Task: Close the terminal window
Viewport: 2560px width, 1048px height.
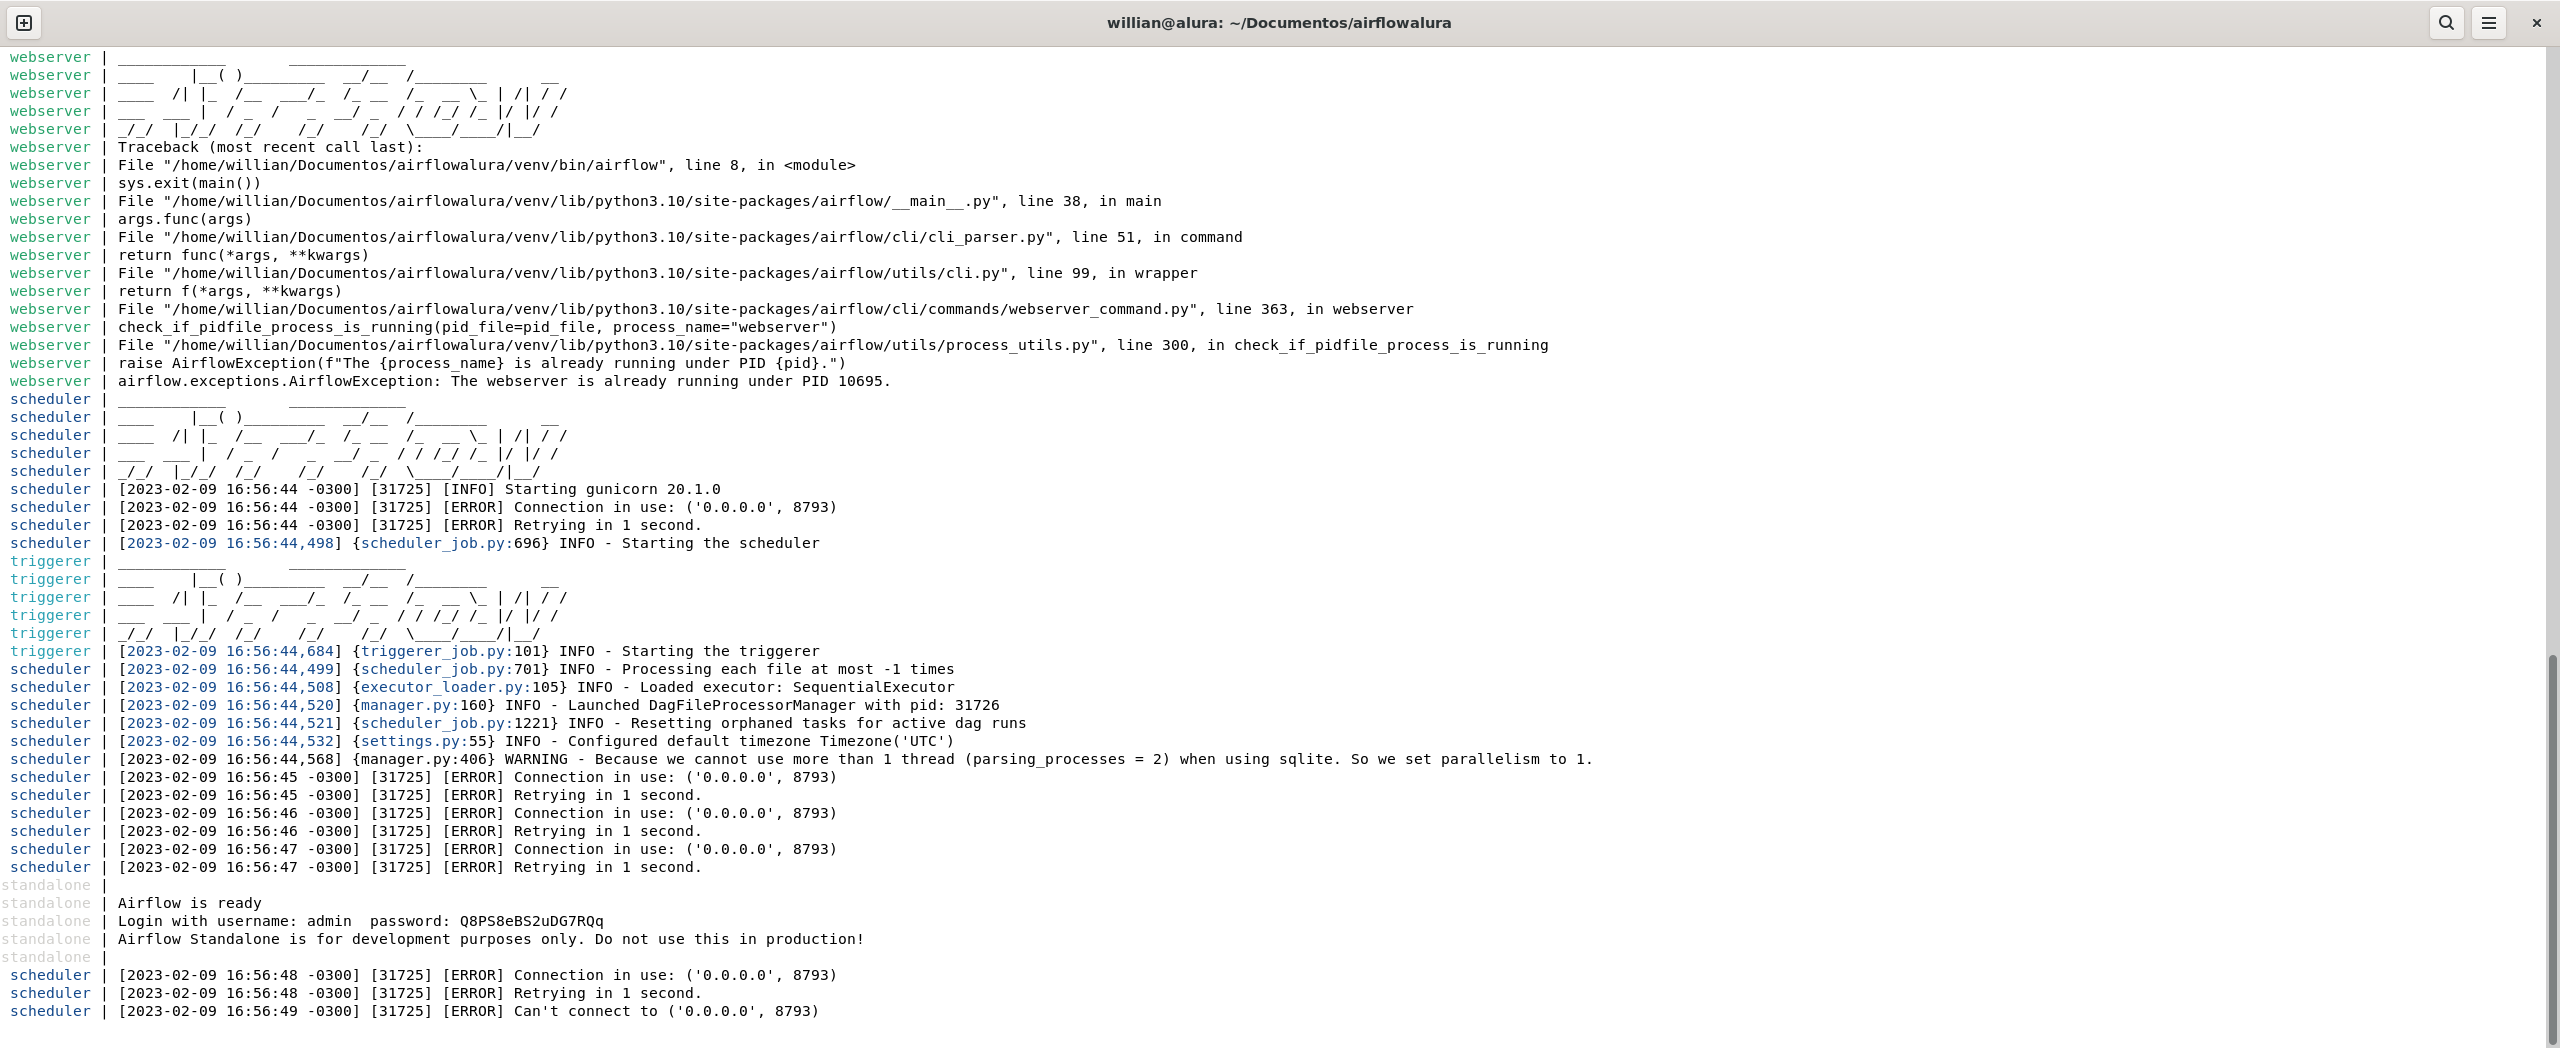Action: (2536, 23)
